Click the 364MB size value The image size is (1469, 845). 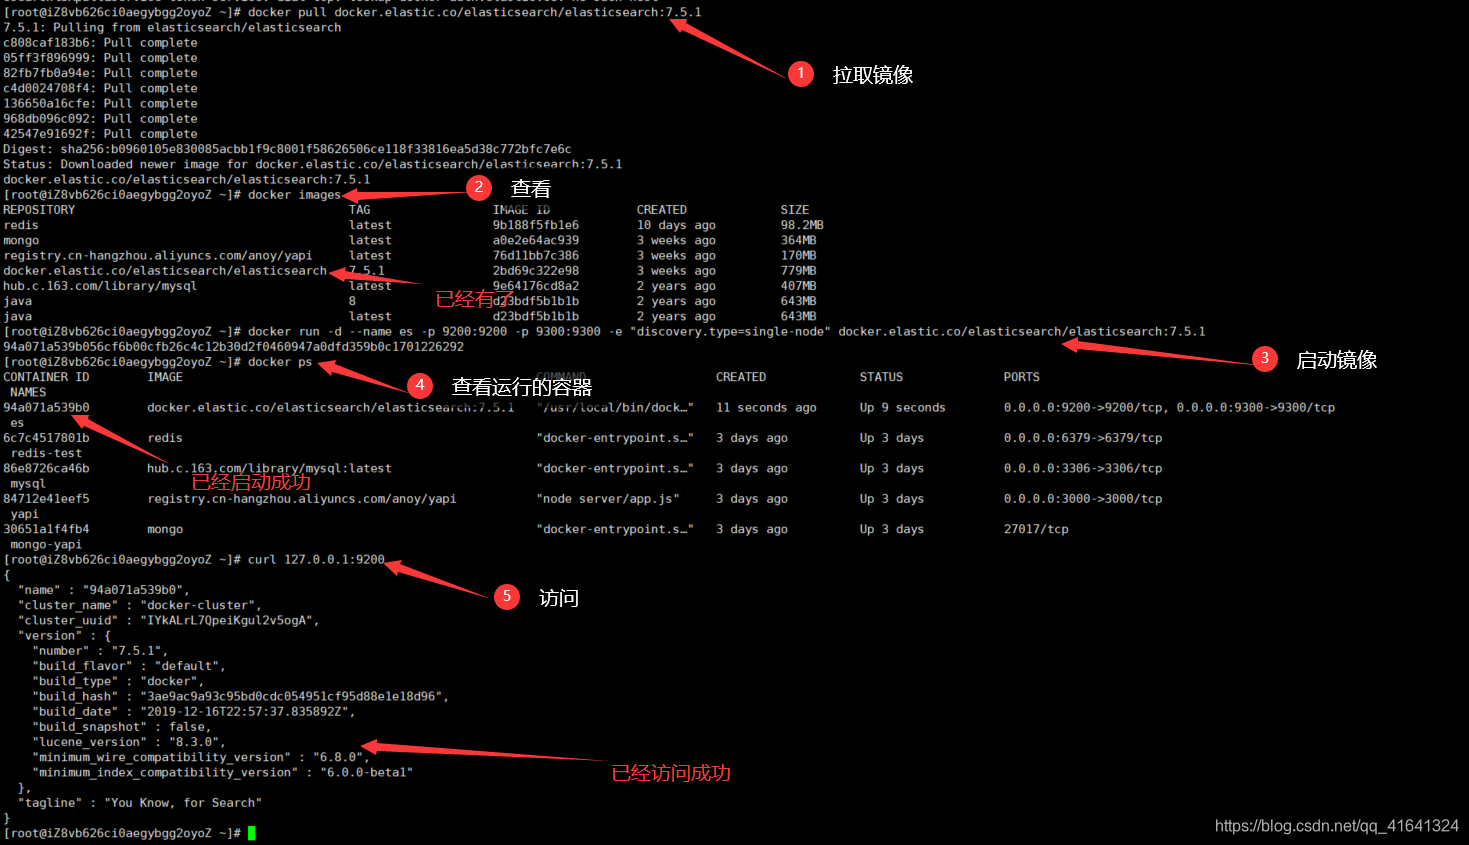[799, 240]
